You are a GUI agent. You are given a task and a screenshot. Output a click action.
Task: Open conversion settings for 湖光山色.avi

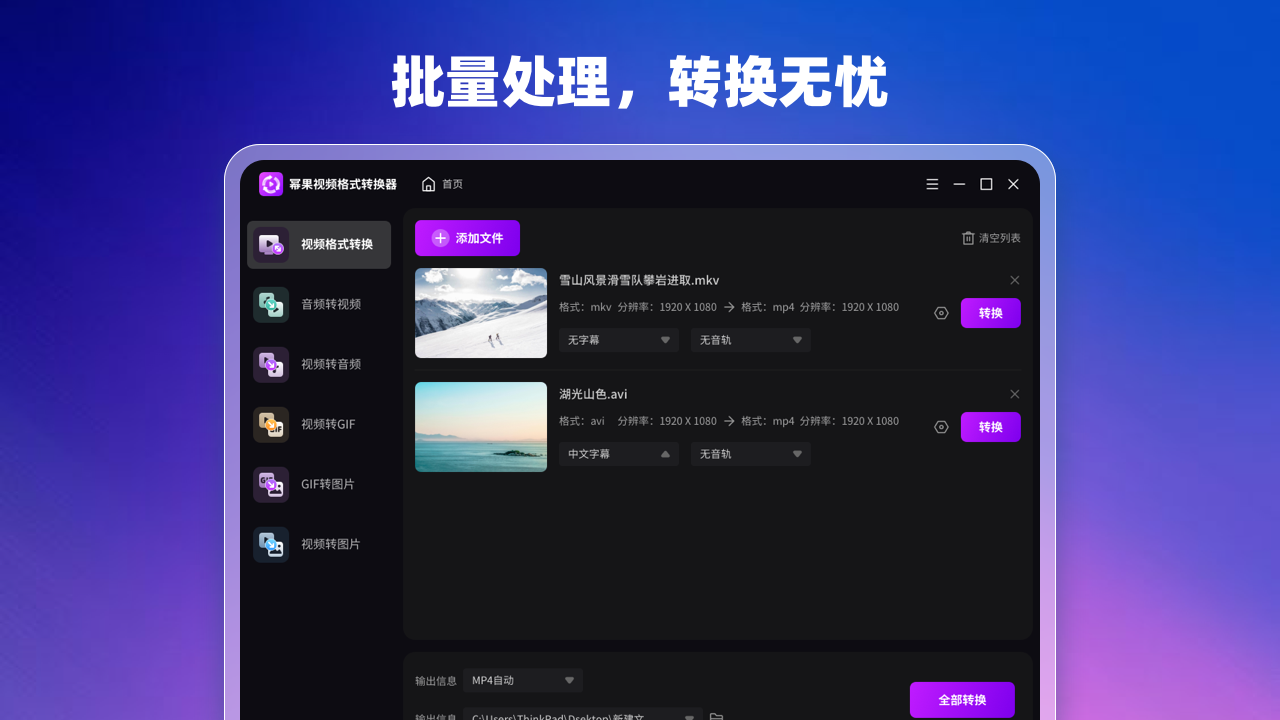pyautogui.click(x=940, y=427)
